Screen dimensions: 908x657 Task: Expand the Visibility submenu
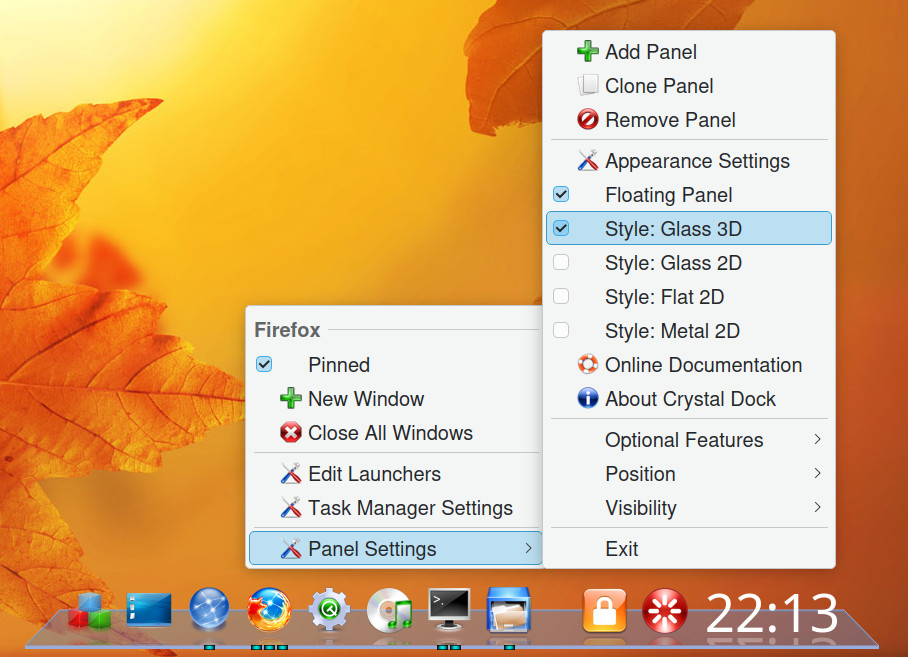pos(689,508)
